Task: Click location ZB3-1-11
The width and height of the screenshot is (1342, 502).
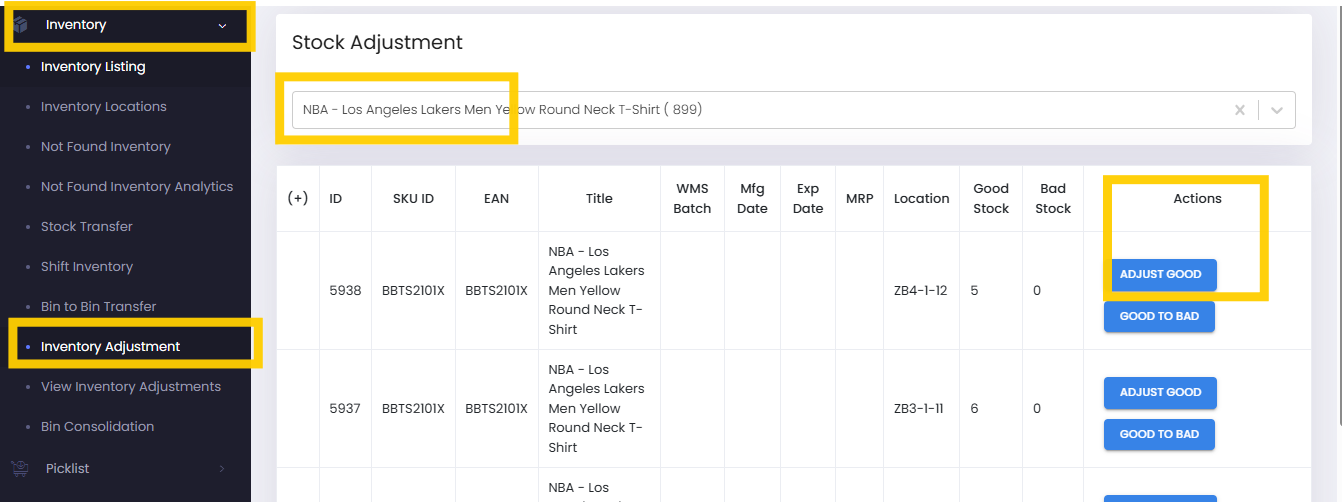Action: pyautogui.click(x=919, y=409)
